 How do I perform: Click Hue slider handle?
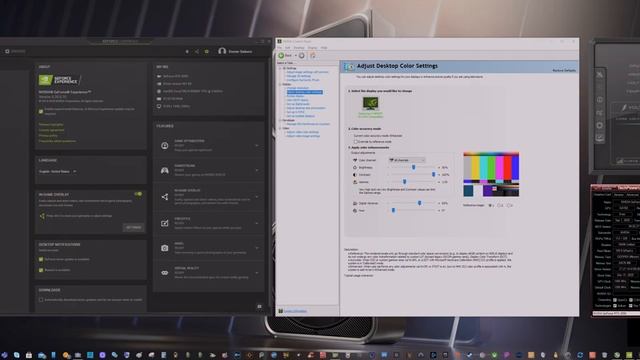pyautogui.click(x=393, y=210)
